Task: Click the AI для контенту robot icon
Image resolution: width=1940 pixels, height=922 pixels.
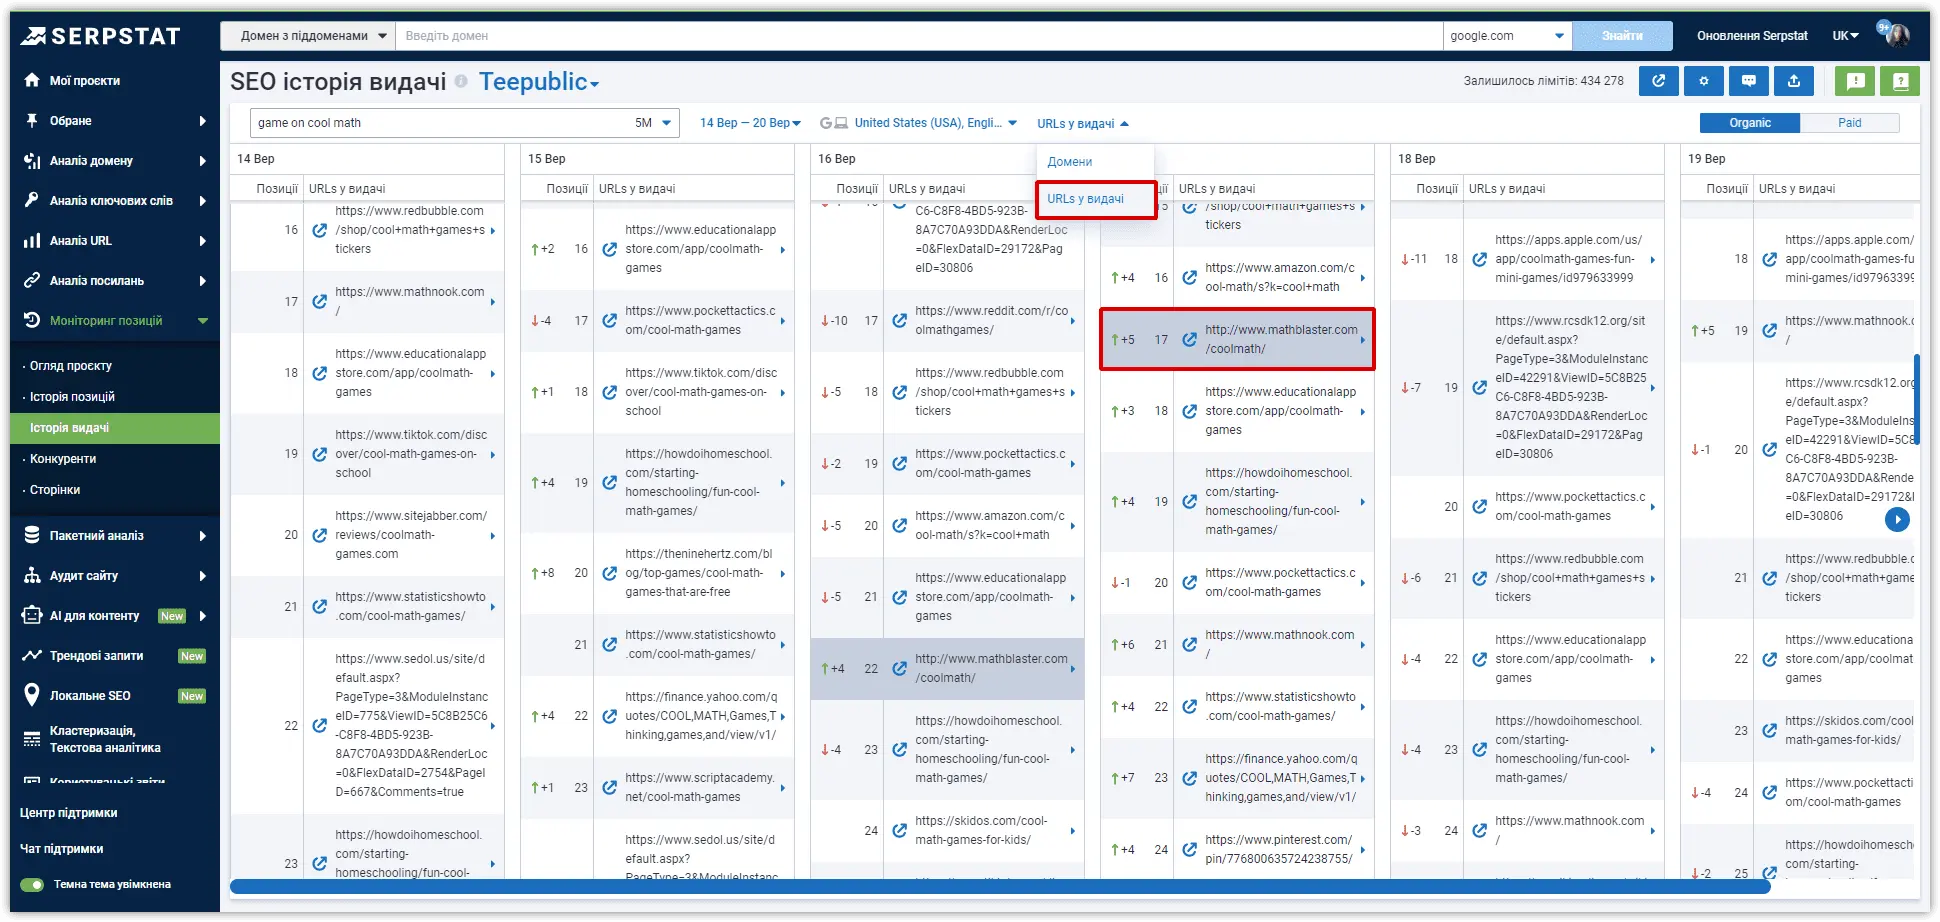Action: [32, 615]
